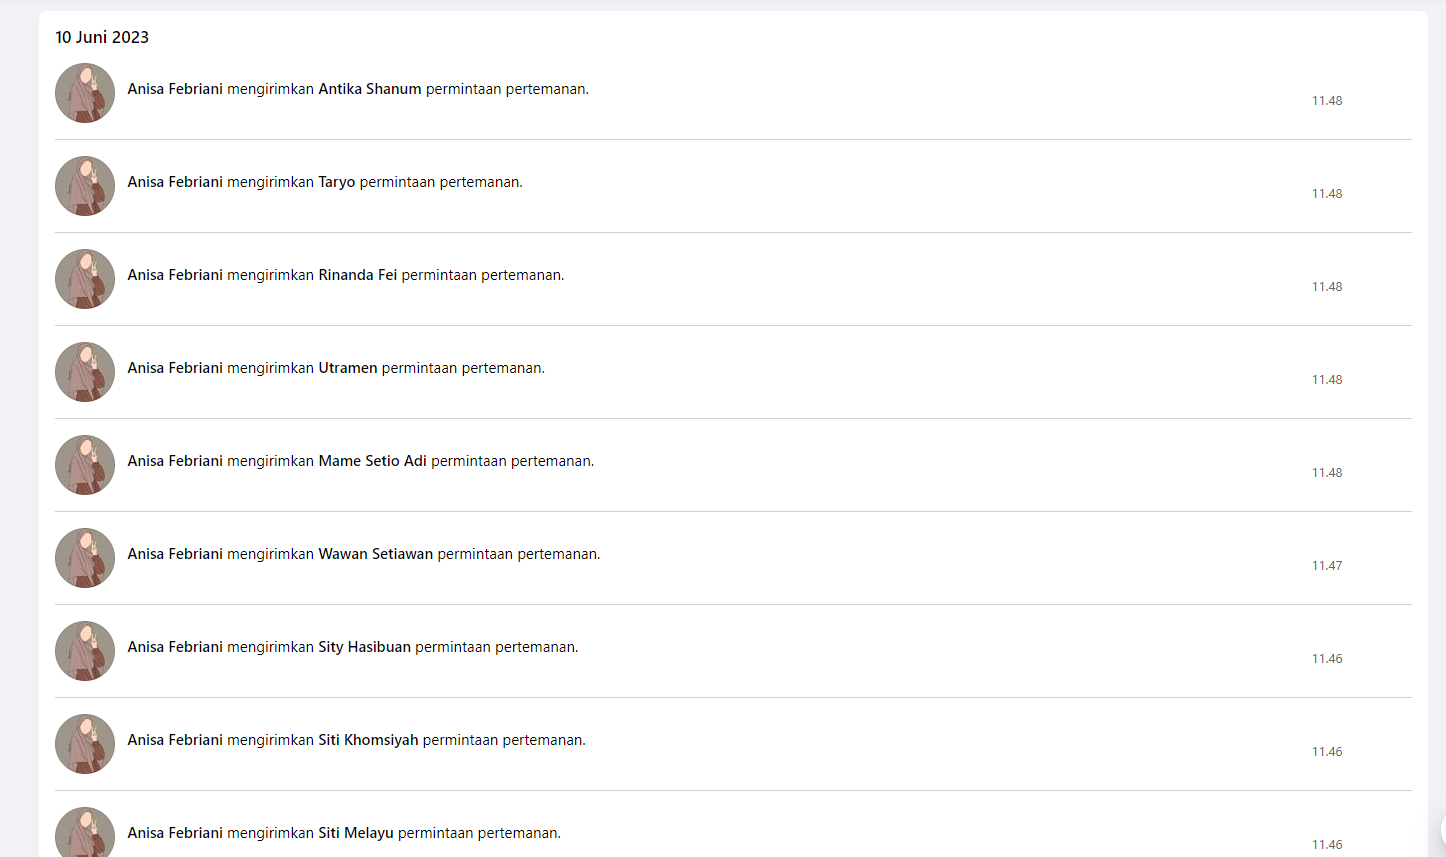This screenshot has width=1446, height=857.
Task: Open Taryo's profile link
Action: click(337, 182)
